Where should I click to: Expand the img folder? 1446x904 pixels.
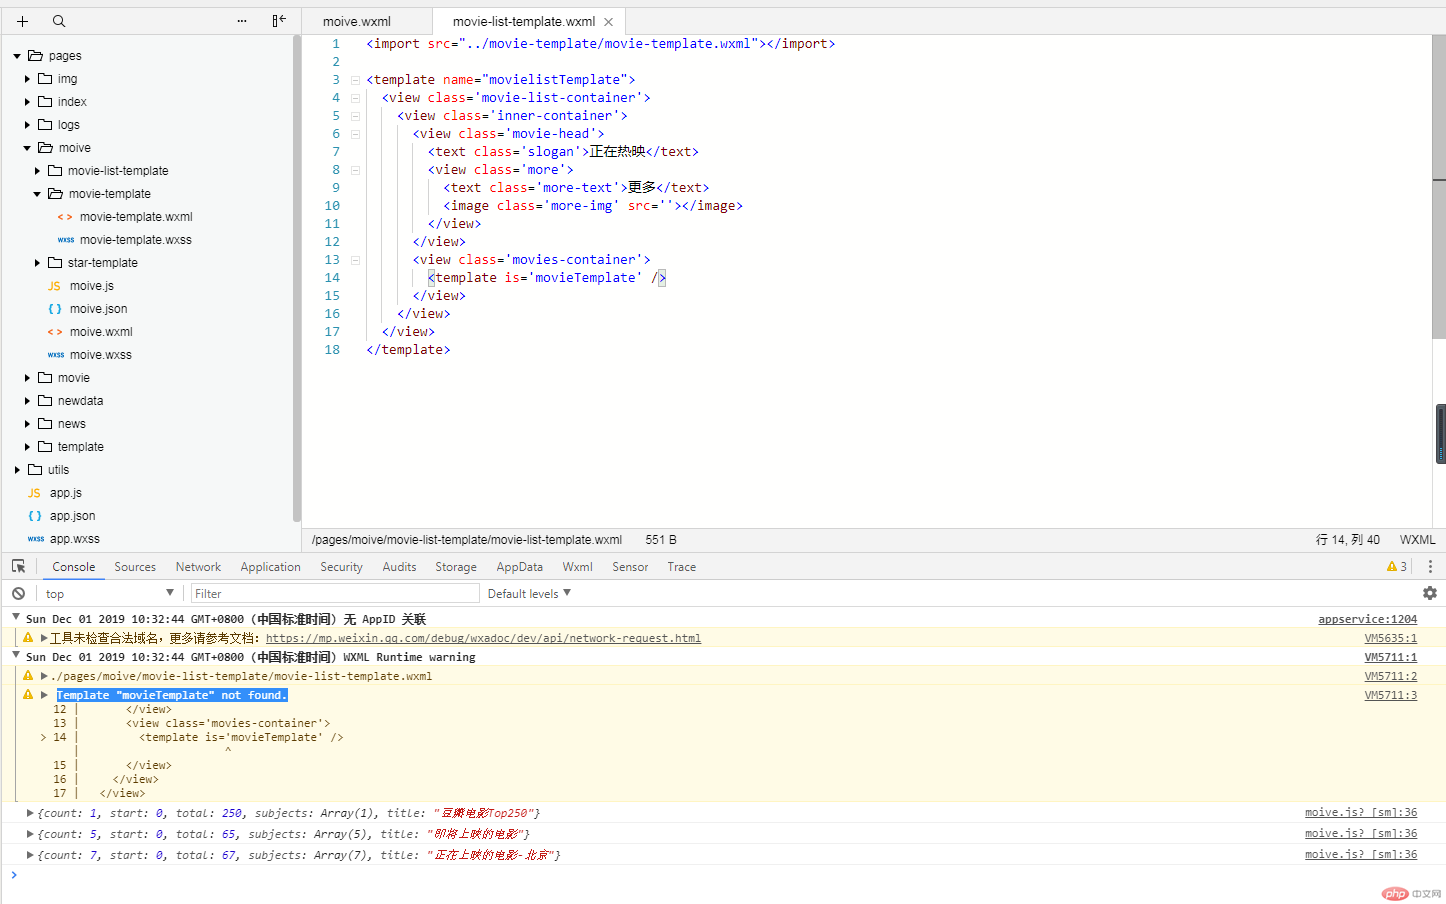27,79
